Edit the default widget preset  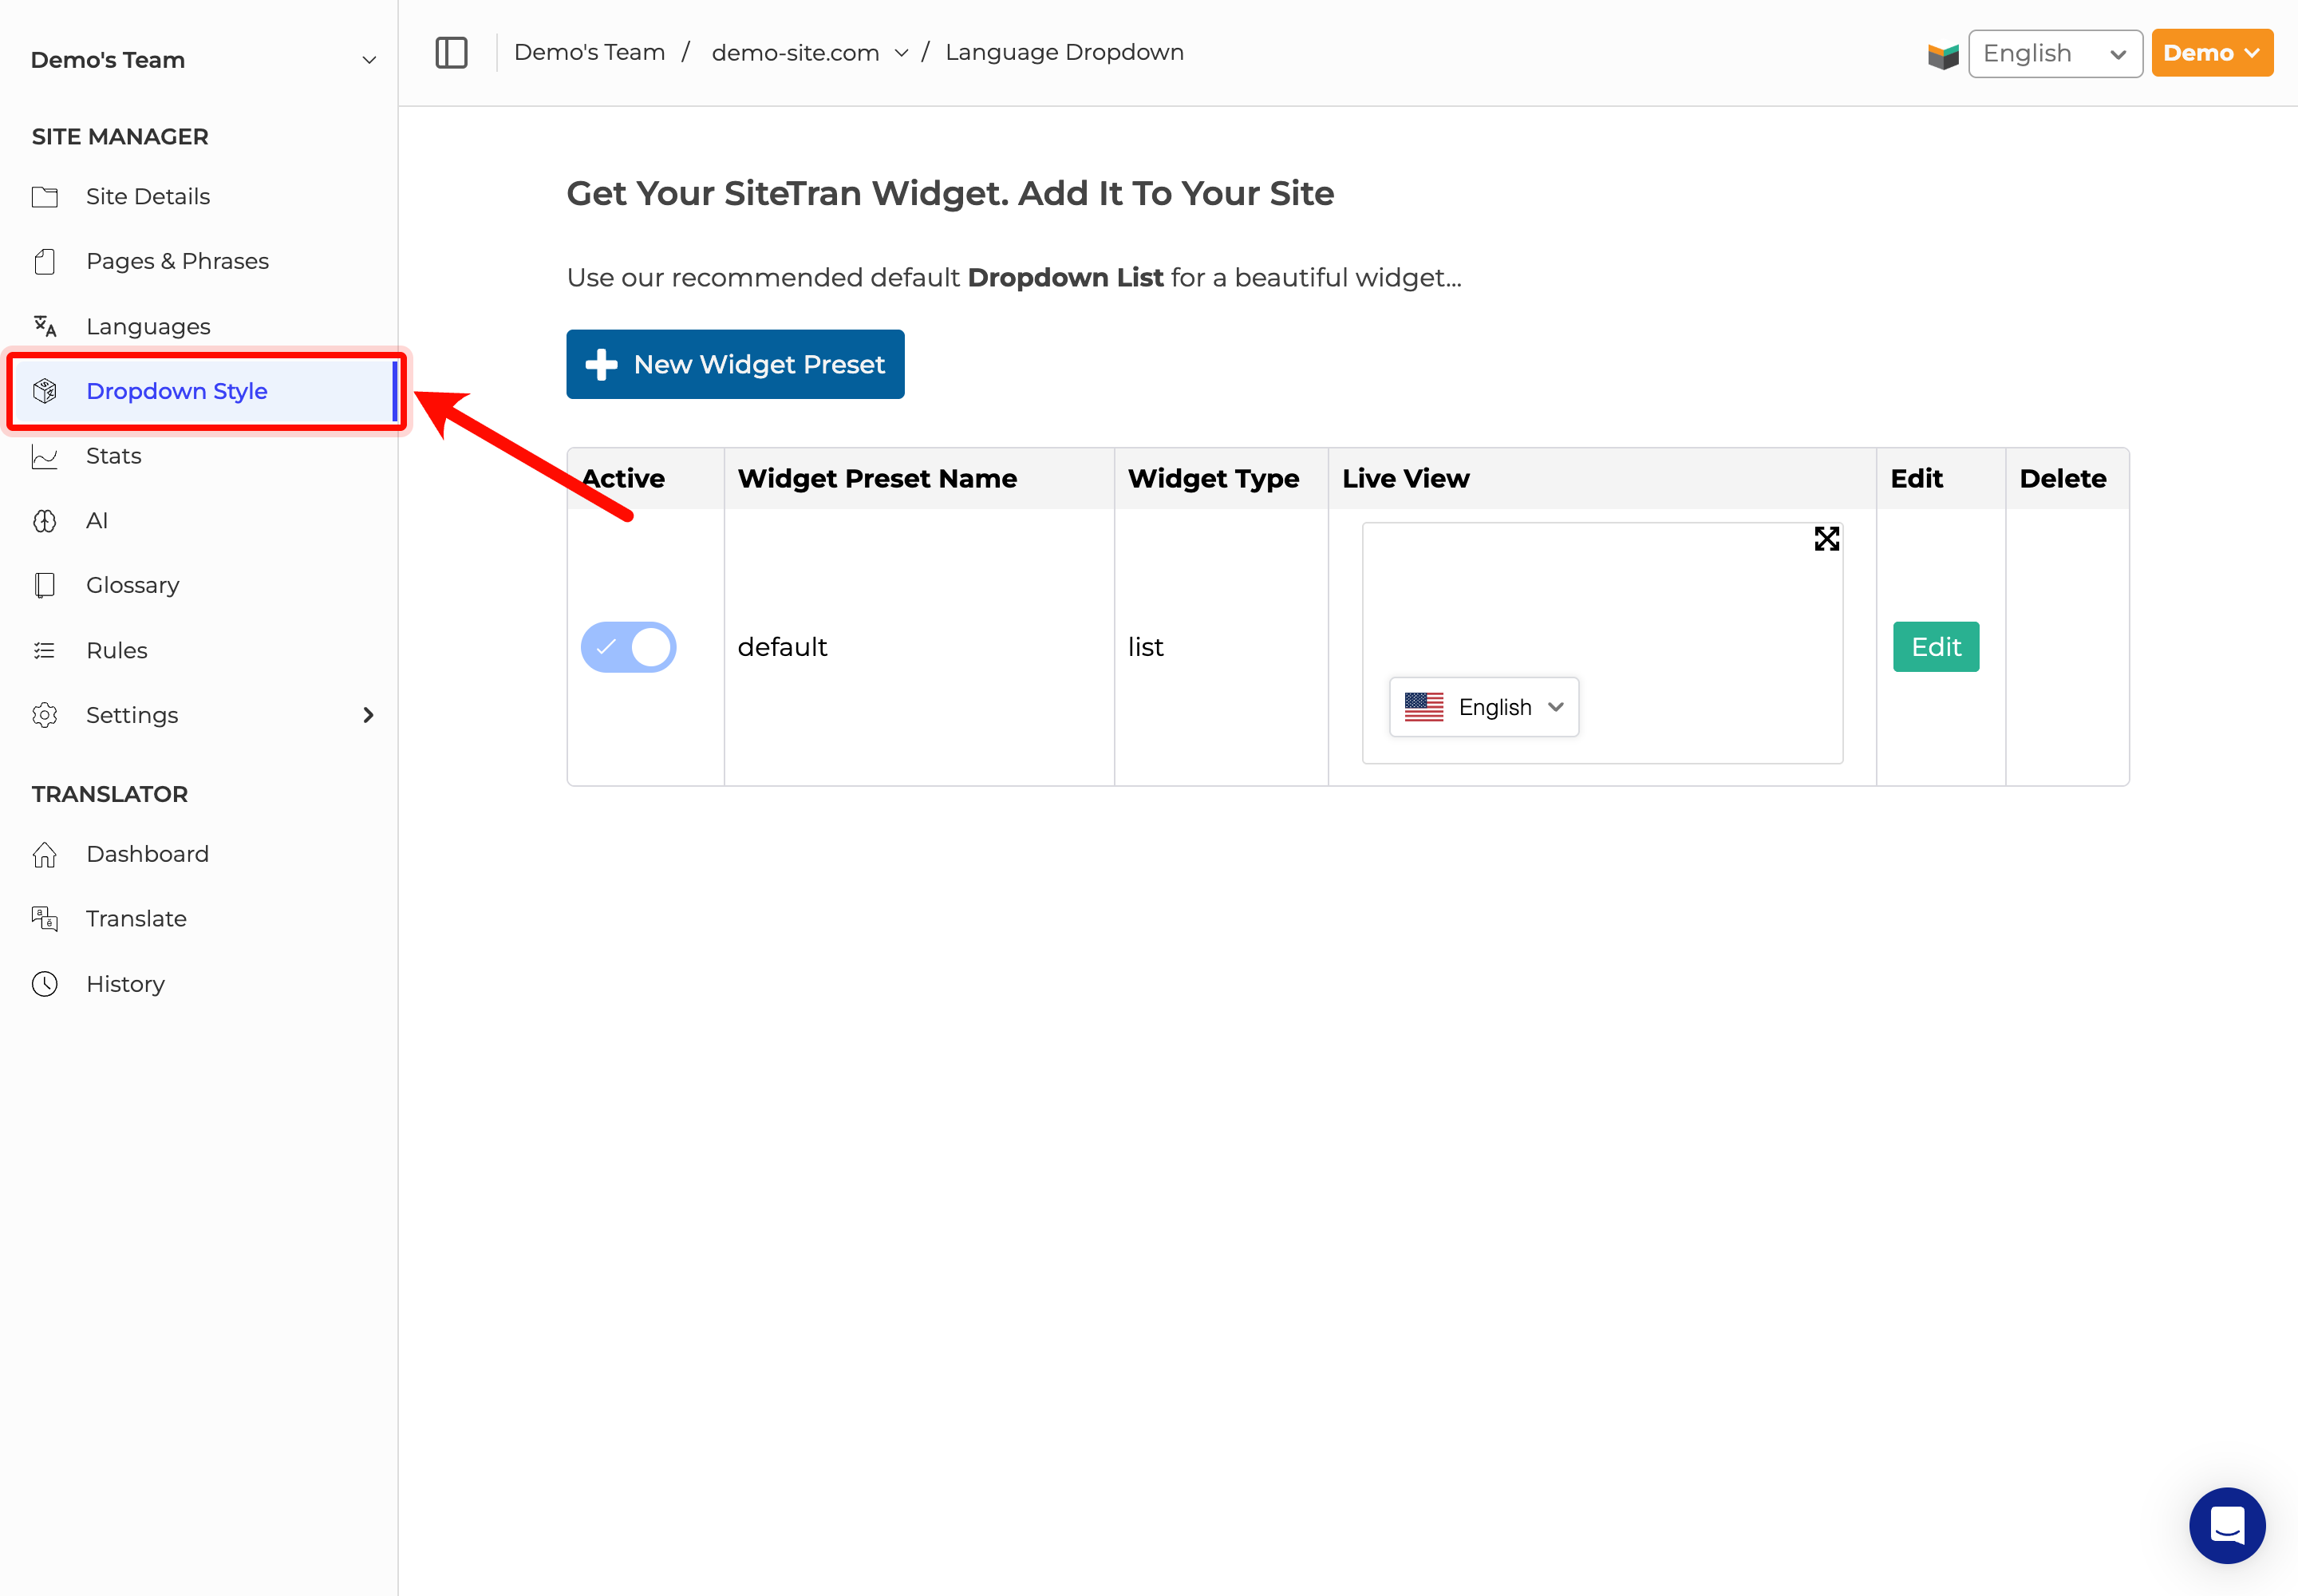1936,647
